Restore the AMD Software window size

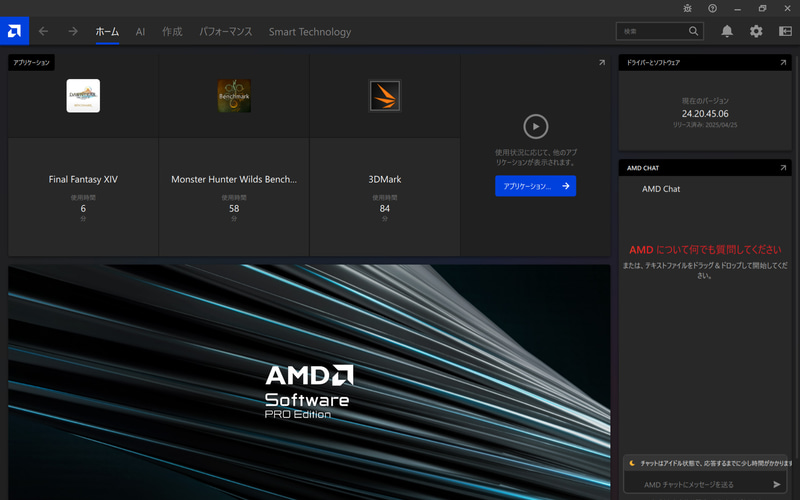point(762,8)
